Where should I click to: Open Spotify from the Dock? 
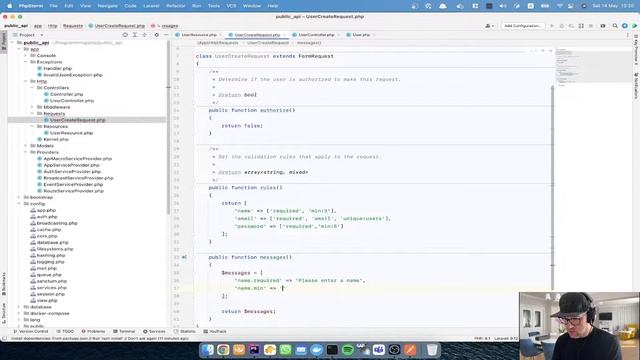(x=347, y=350)
